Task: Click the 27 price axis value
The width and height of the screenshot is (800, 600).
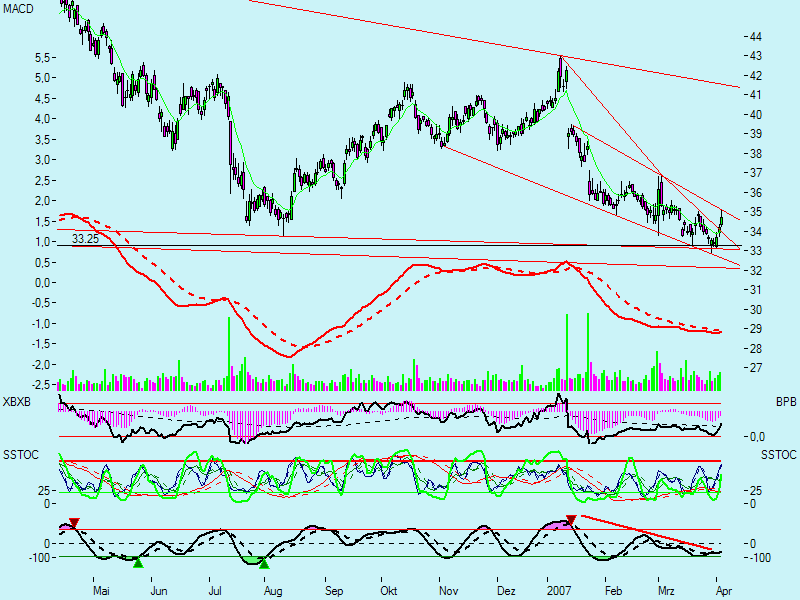Action: pos(756,368)
